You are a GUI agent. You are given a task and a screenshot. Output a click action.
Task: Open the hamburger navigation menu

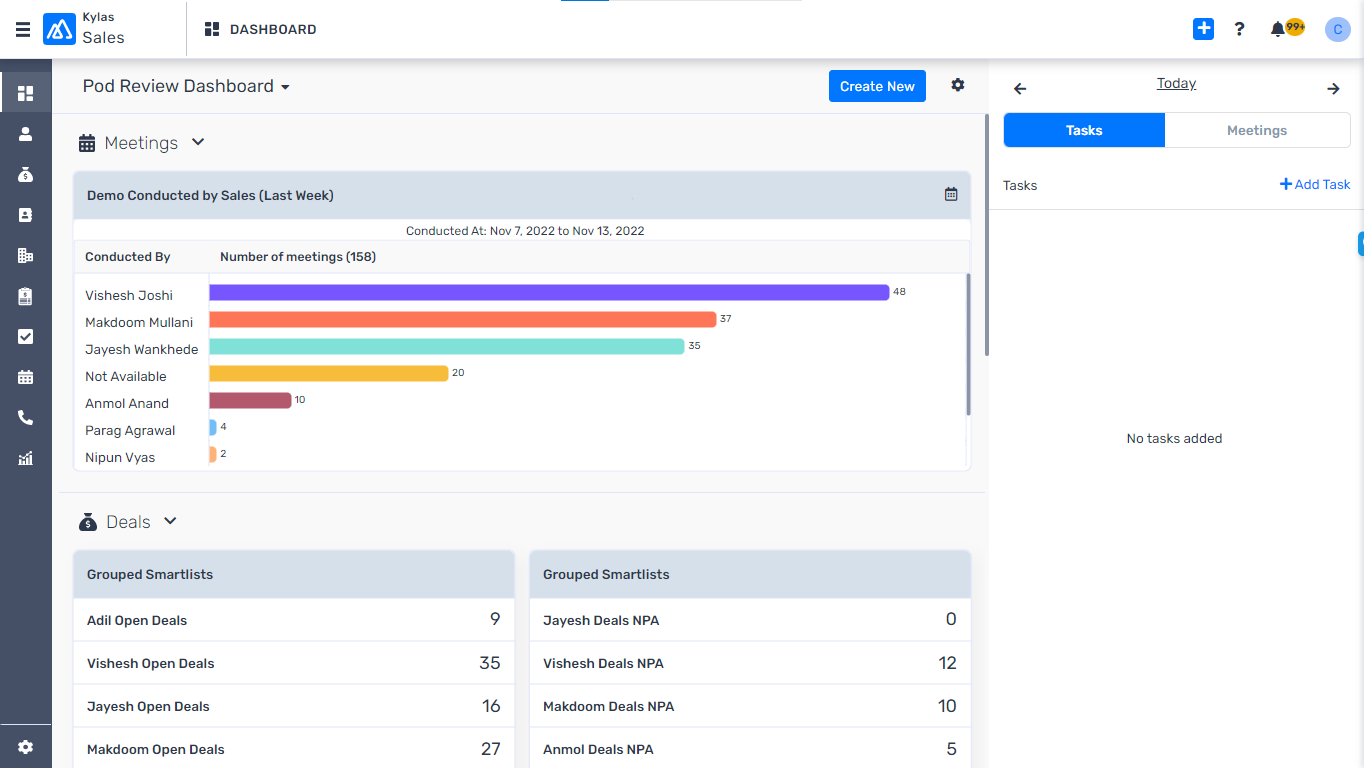click(x=22, y=29)
